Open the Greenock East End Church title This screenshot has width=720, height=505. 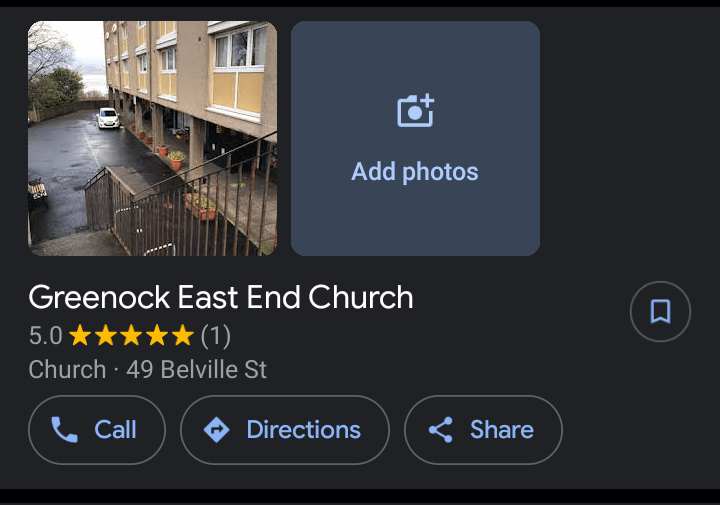221,297
